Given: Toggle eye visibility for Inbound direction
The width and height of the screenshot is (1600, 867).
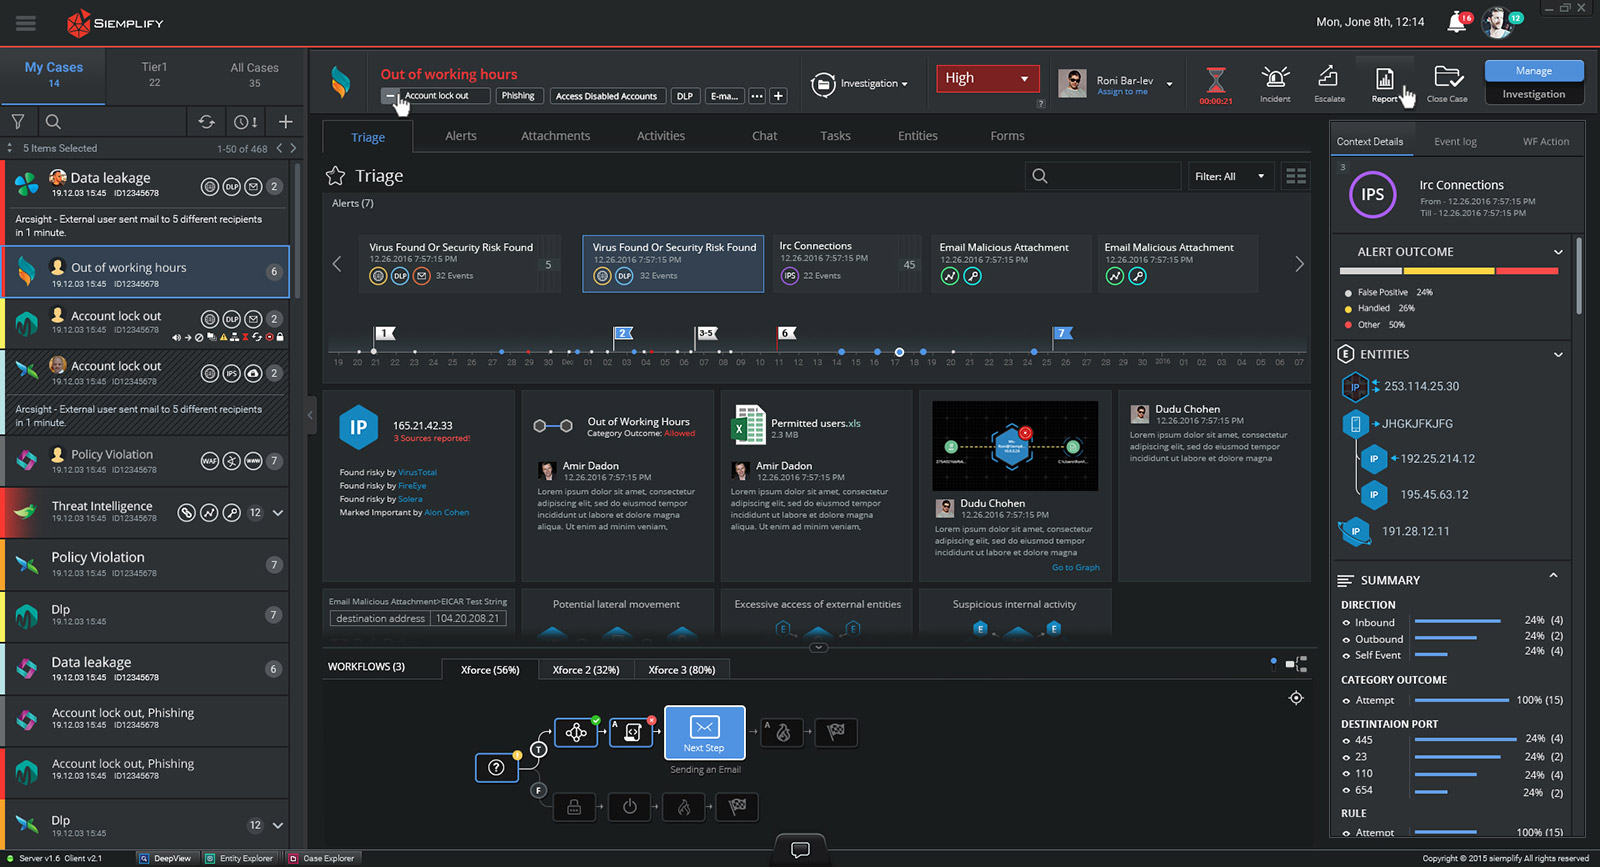Looking at the screenshot, I should pos(1346,623).
